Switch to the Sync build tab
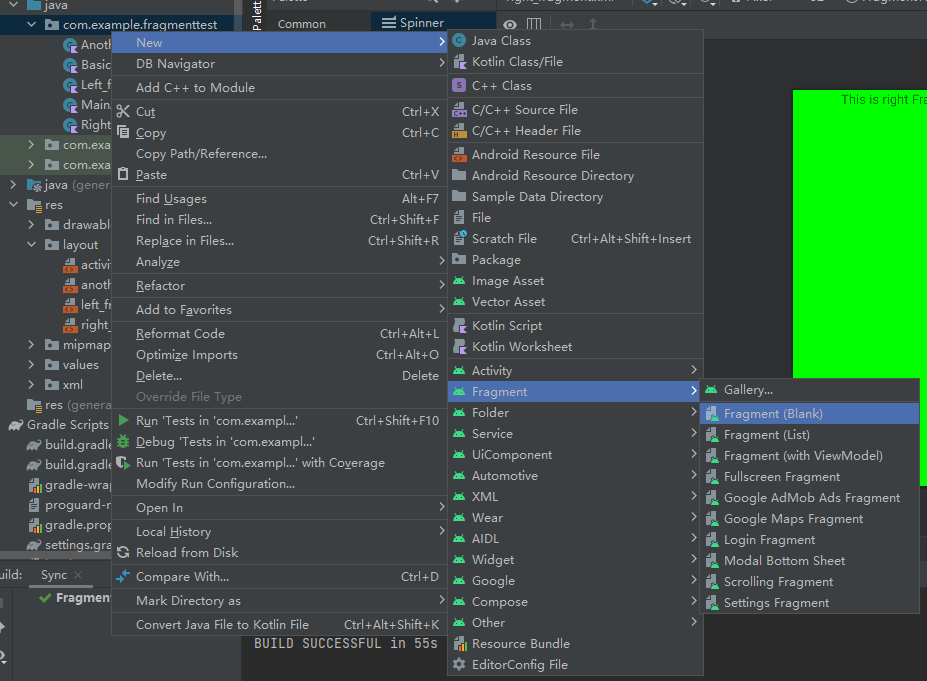This screenshot has width=927, height=681. [x=54, y=575]
